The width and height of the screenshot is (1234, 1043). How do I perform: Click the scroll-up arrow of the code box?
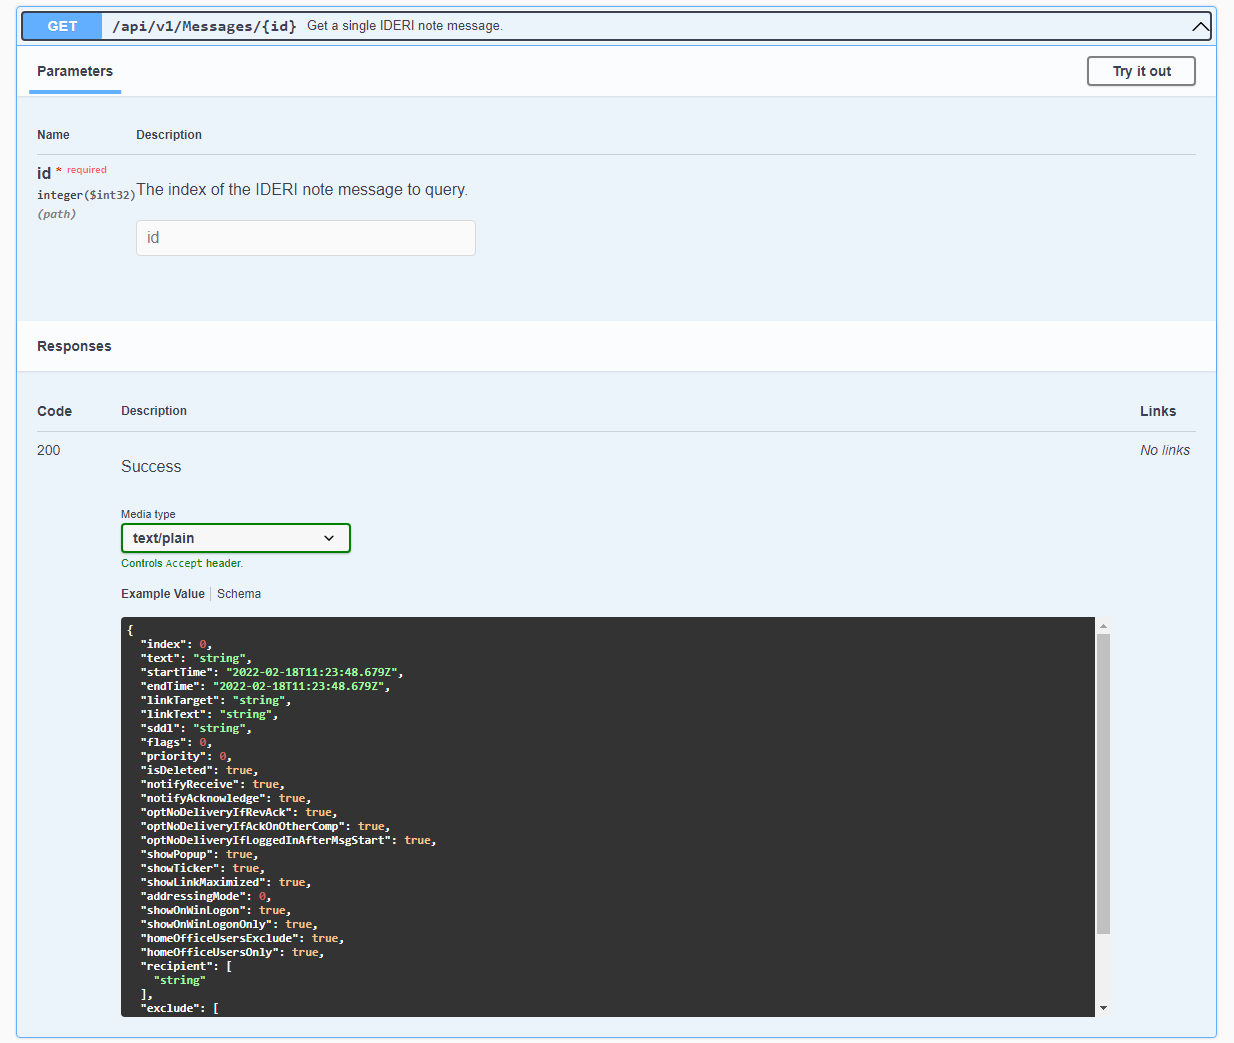1103,626
